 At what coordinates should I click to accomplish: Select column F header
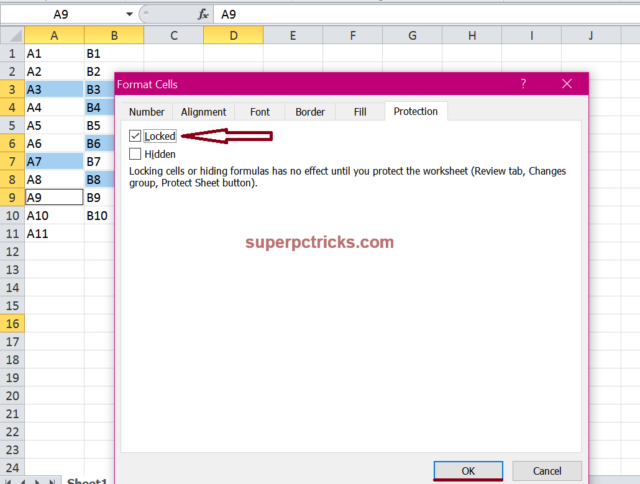353,36
